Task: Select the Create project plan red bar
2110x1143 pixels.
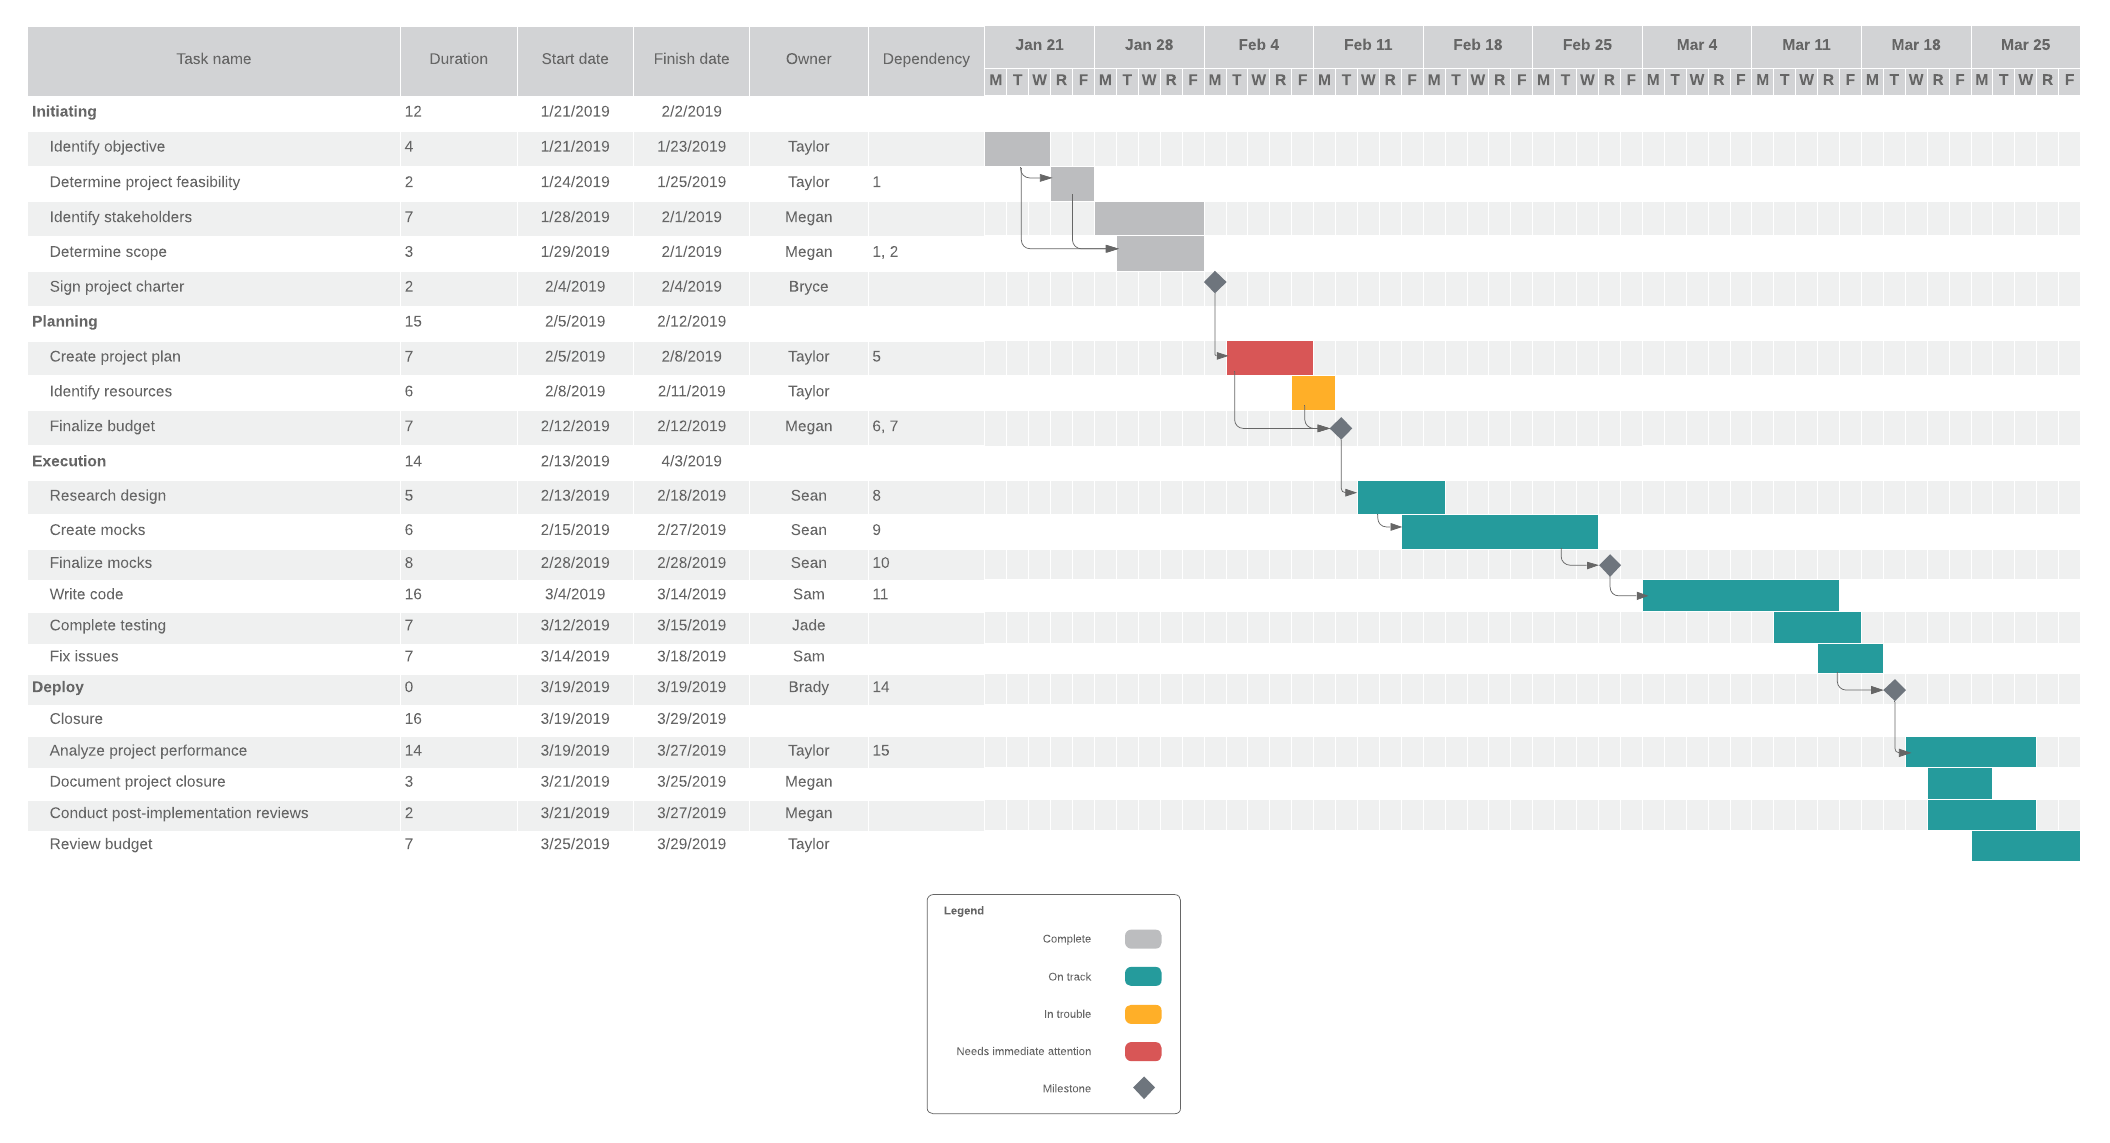Action: pos(1270,356)
